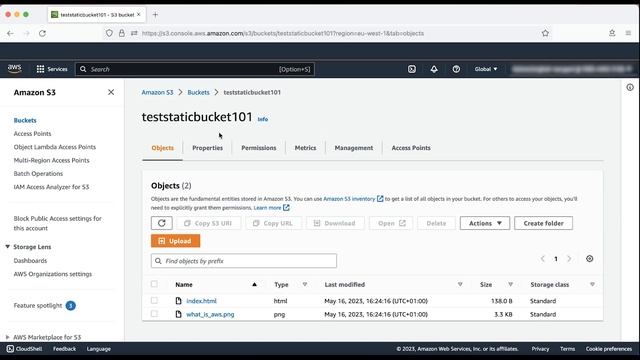Click the Amazon S3 breadcrumb link
This screenshot has height=360, width=640.
(158, 92)
